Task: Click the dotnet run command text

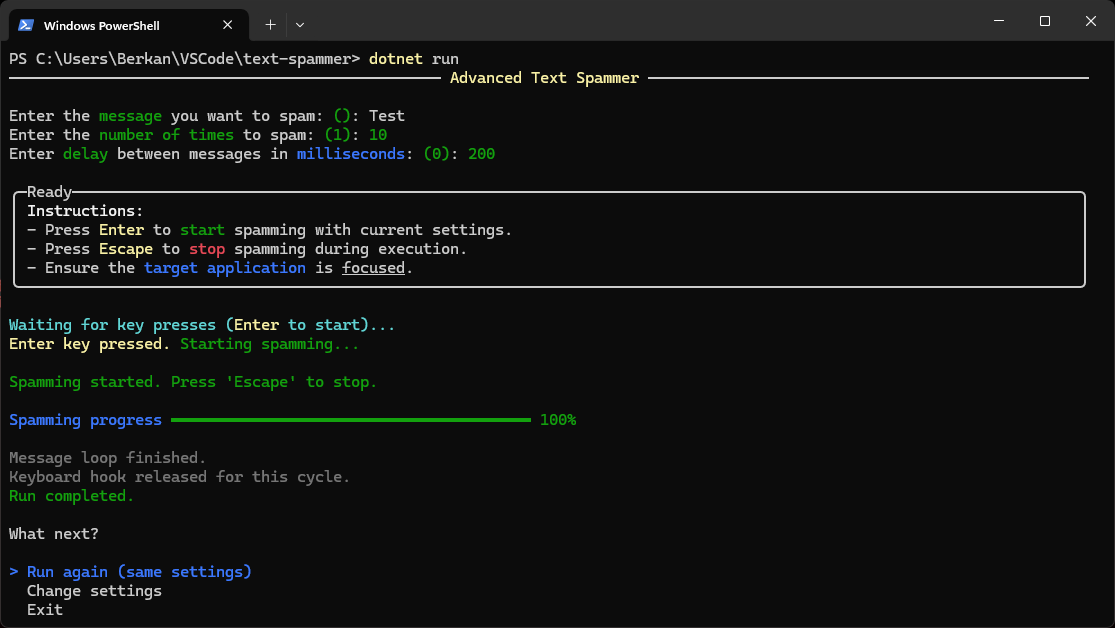Action: pyautogui.click(x=415, y=58)
